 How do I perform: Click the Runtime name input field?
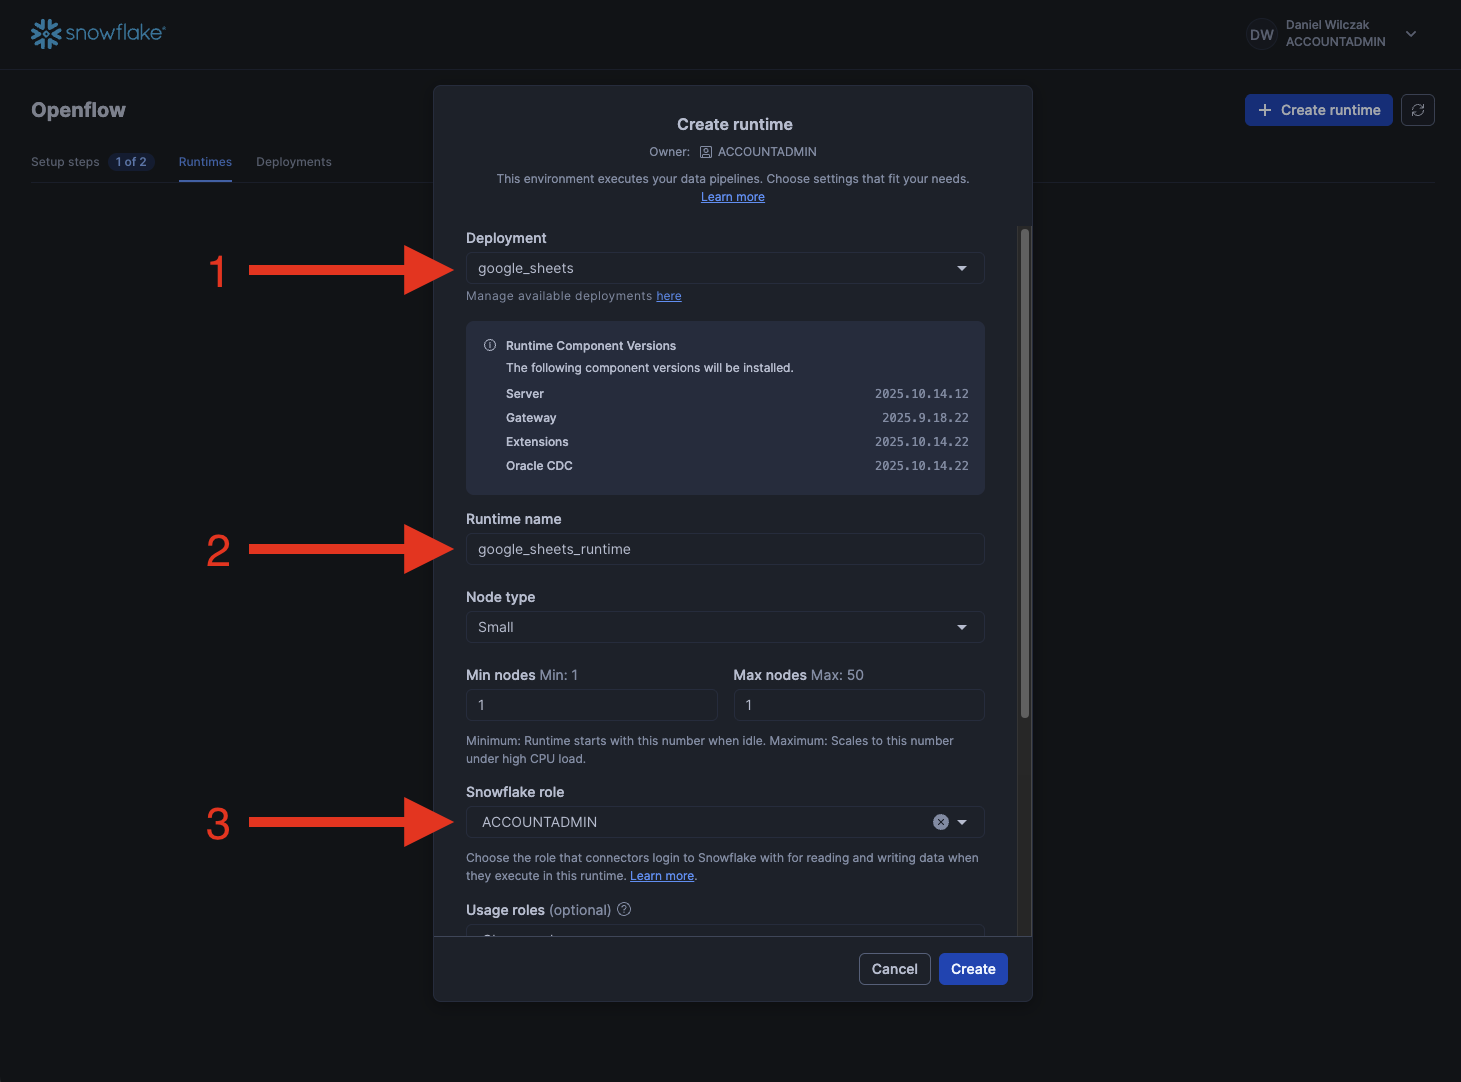coord(724,549)
